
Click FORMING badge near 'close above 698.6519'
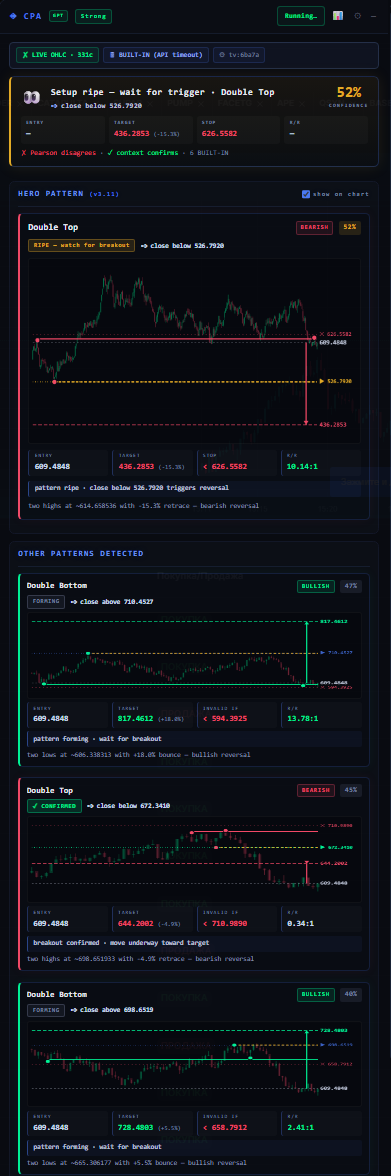coord(46,1010)
